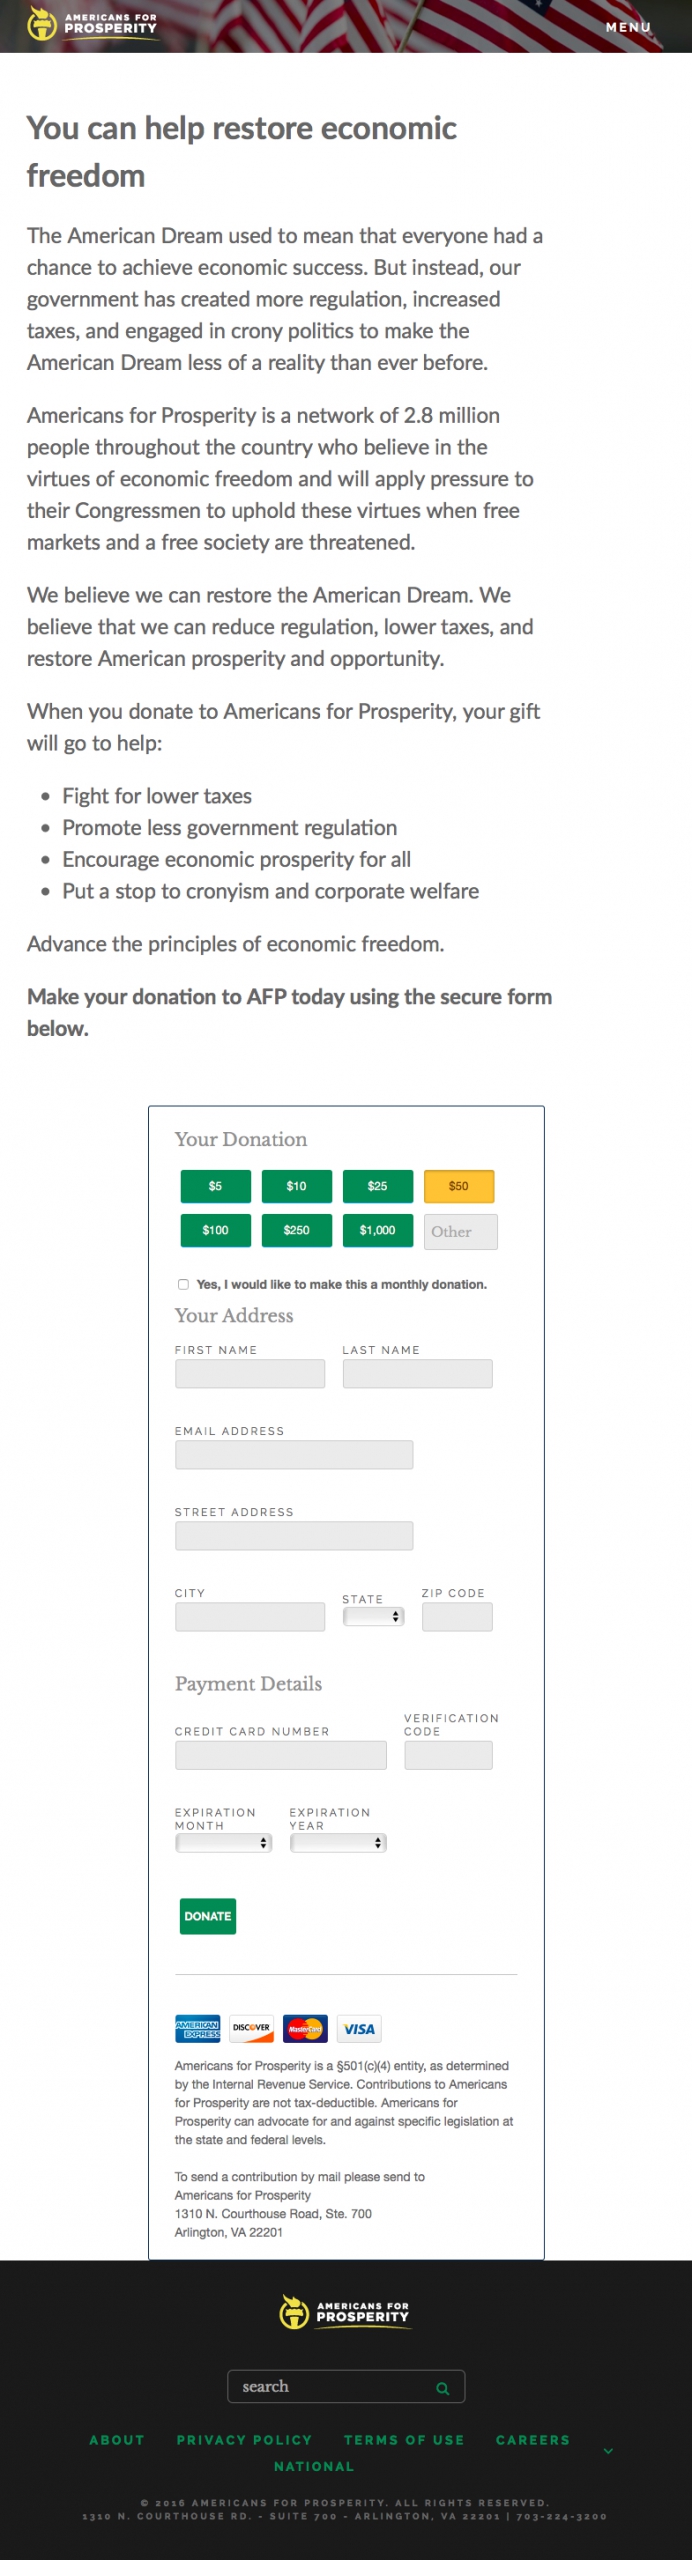
Task: Select the $50 donation amount
Action: (x=458, y=1186)
